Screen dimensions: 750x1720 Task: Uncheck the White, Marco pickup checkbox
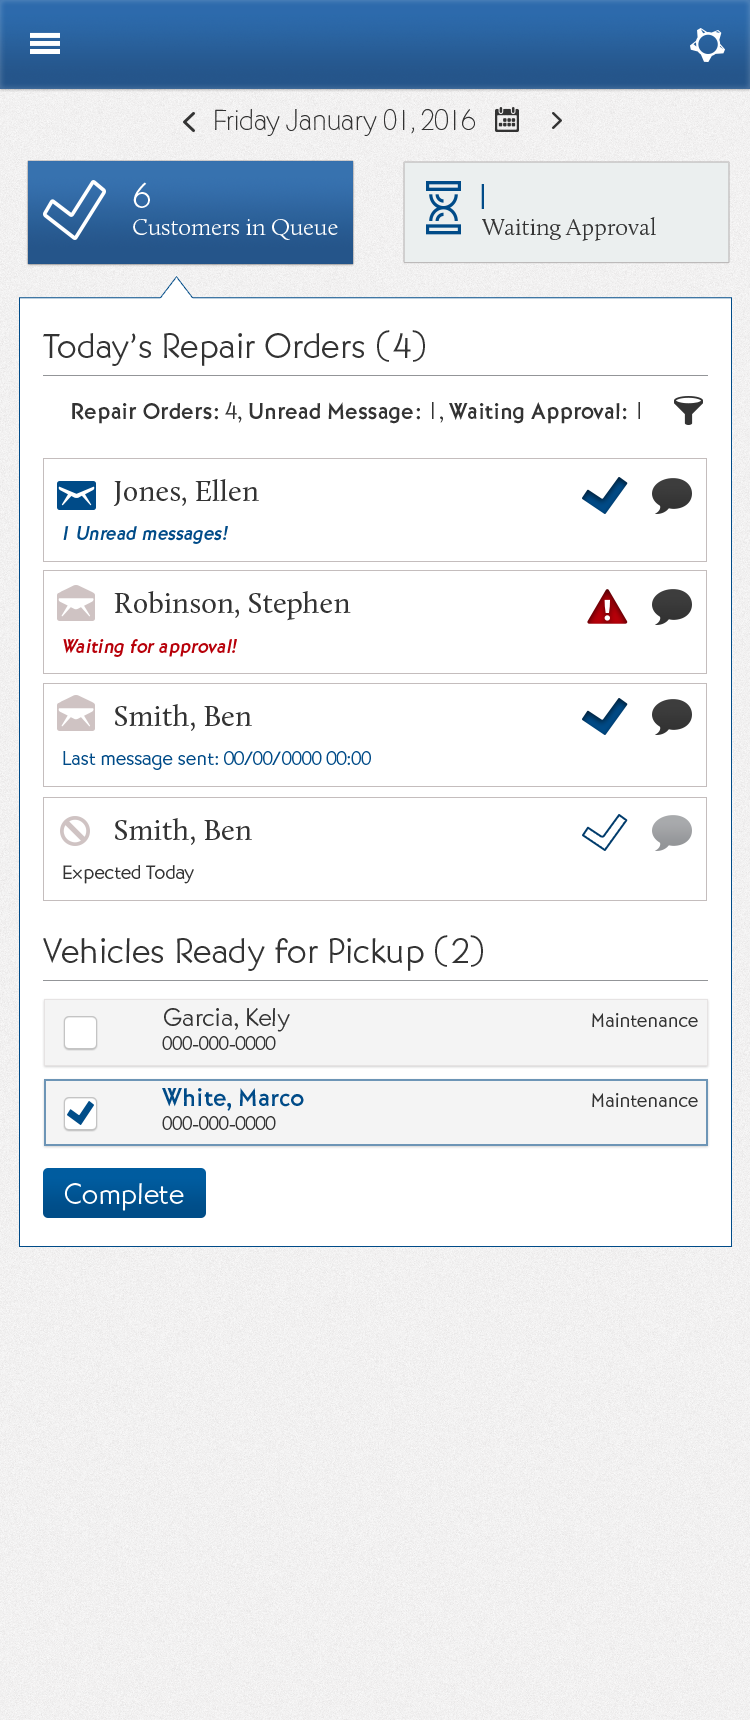coord(80,1113)
